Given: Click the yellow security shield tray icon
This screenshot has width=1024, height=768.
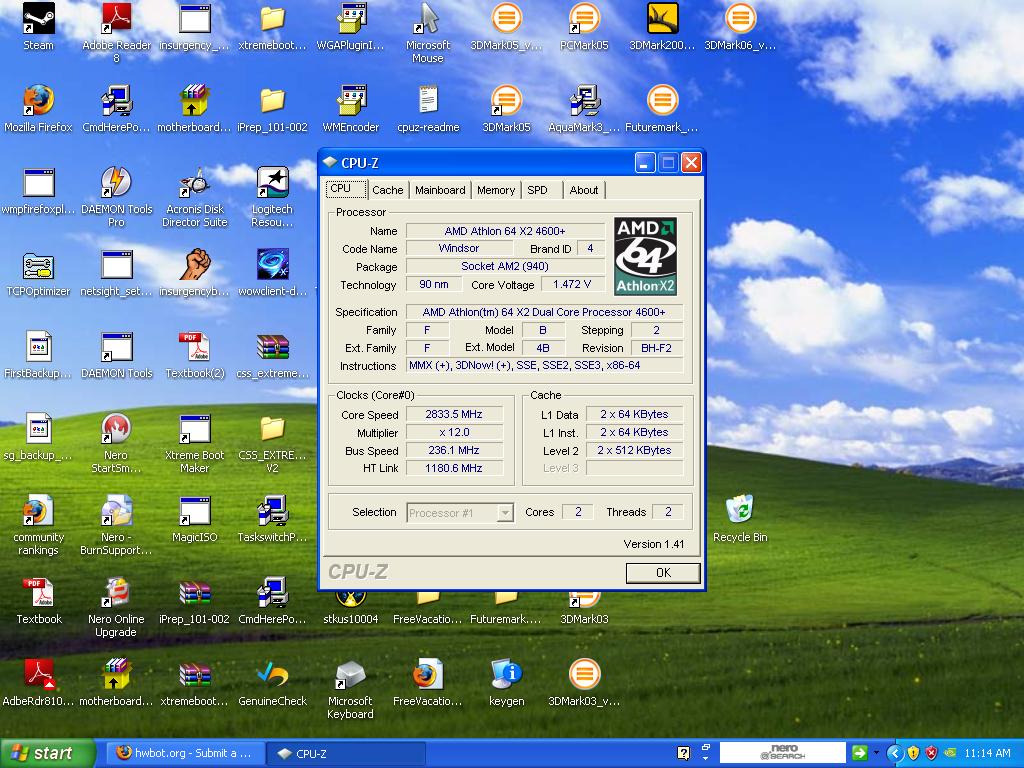Looking at the screenshot, I should pos(913,753).
